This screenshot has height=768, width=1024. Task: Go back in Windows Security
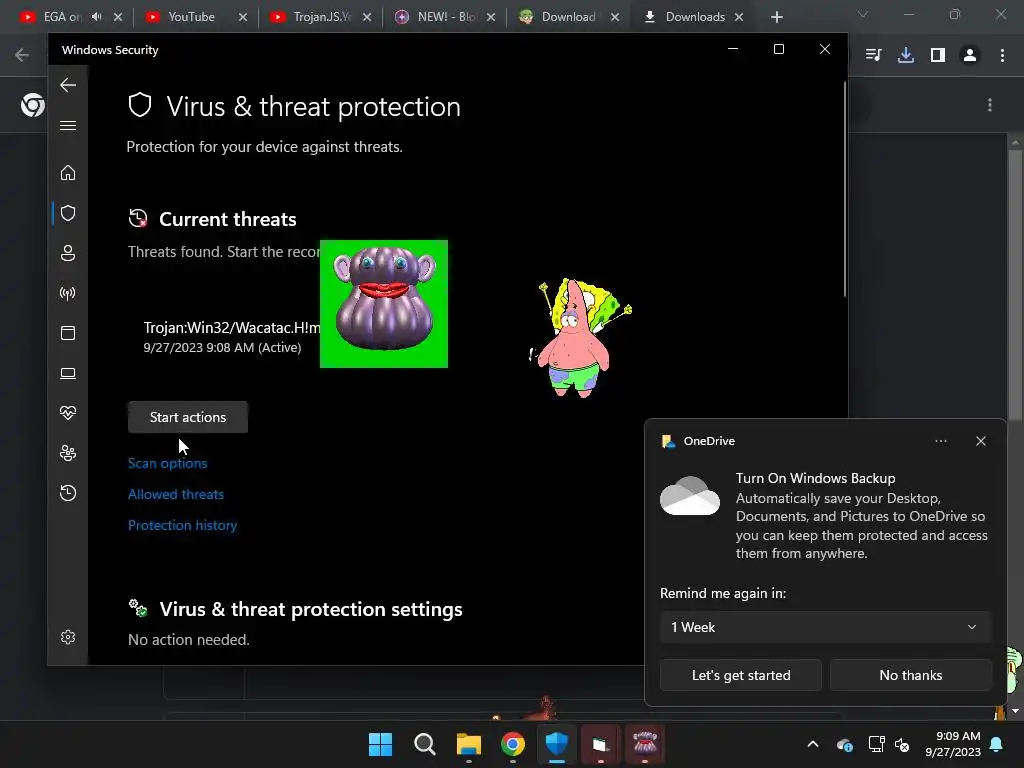point(68,85)
